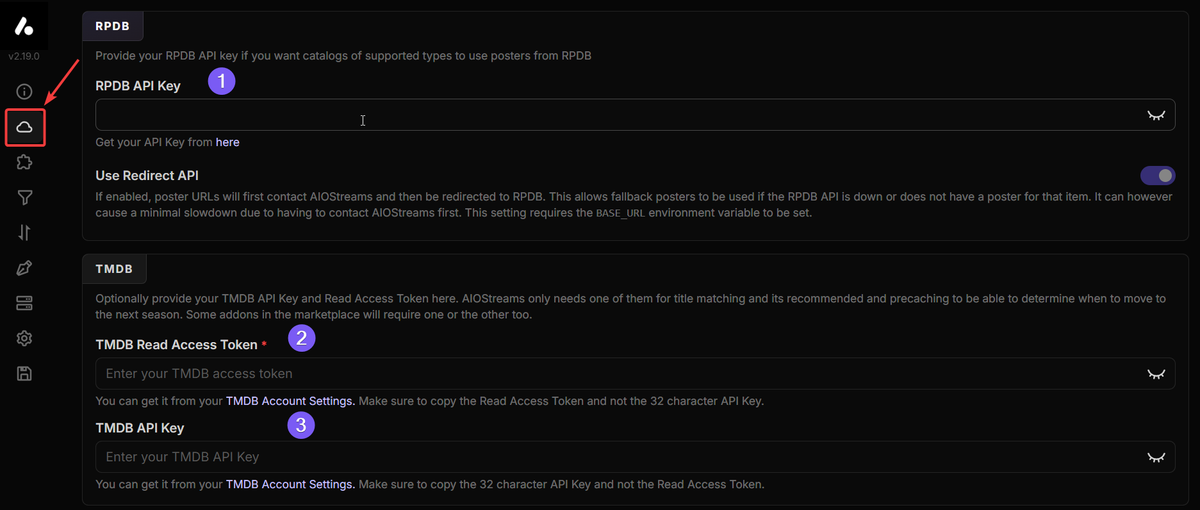Screen dimensions: 1200x510
Task: Focus the TMDB Read Access Token field
Action: 635,374
